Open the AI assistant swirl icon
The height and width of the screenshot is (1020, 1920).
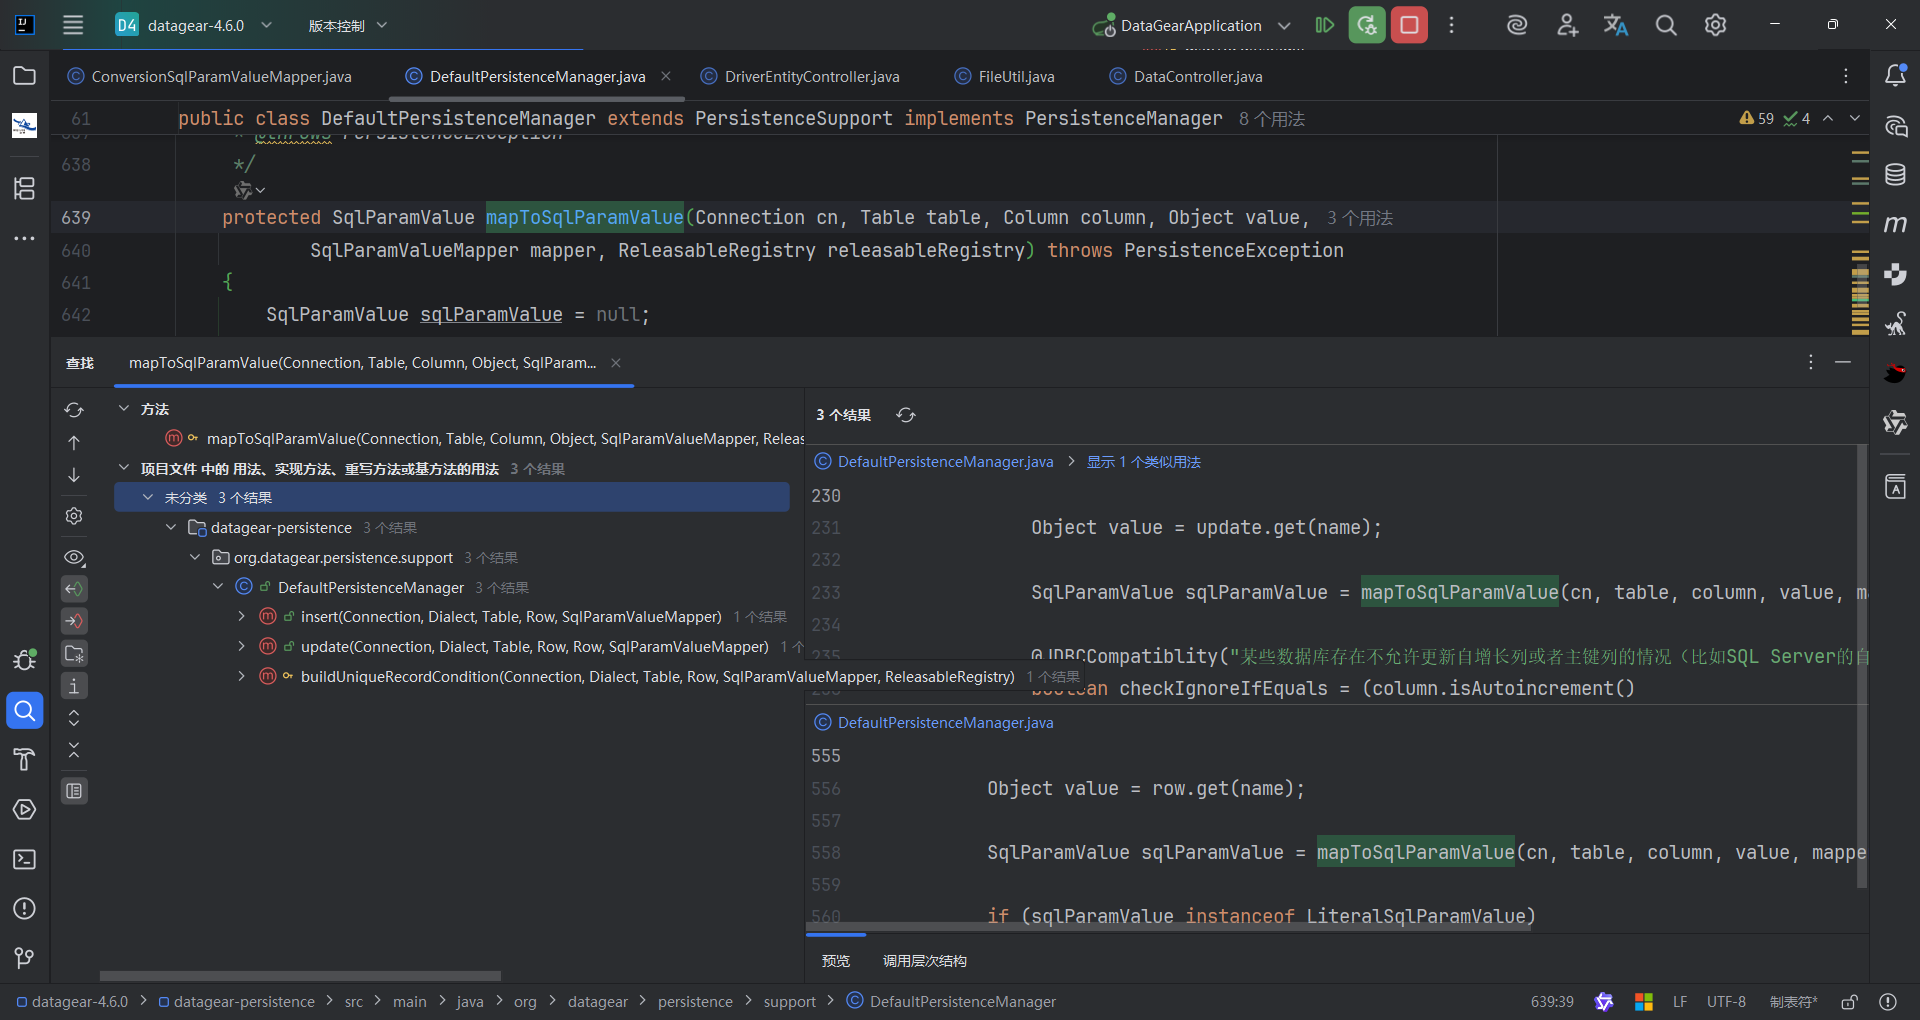[x=1517, y=25]
